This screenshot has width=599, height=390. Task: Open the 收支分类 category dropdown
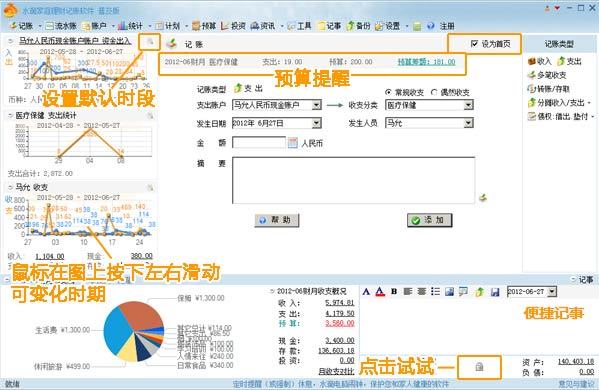[x=468, y=105]
